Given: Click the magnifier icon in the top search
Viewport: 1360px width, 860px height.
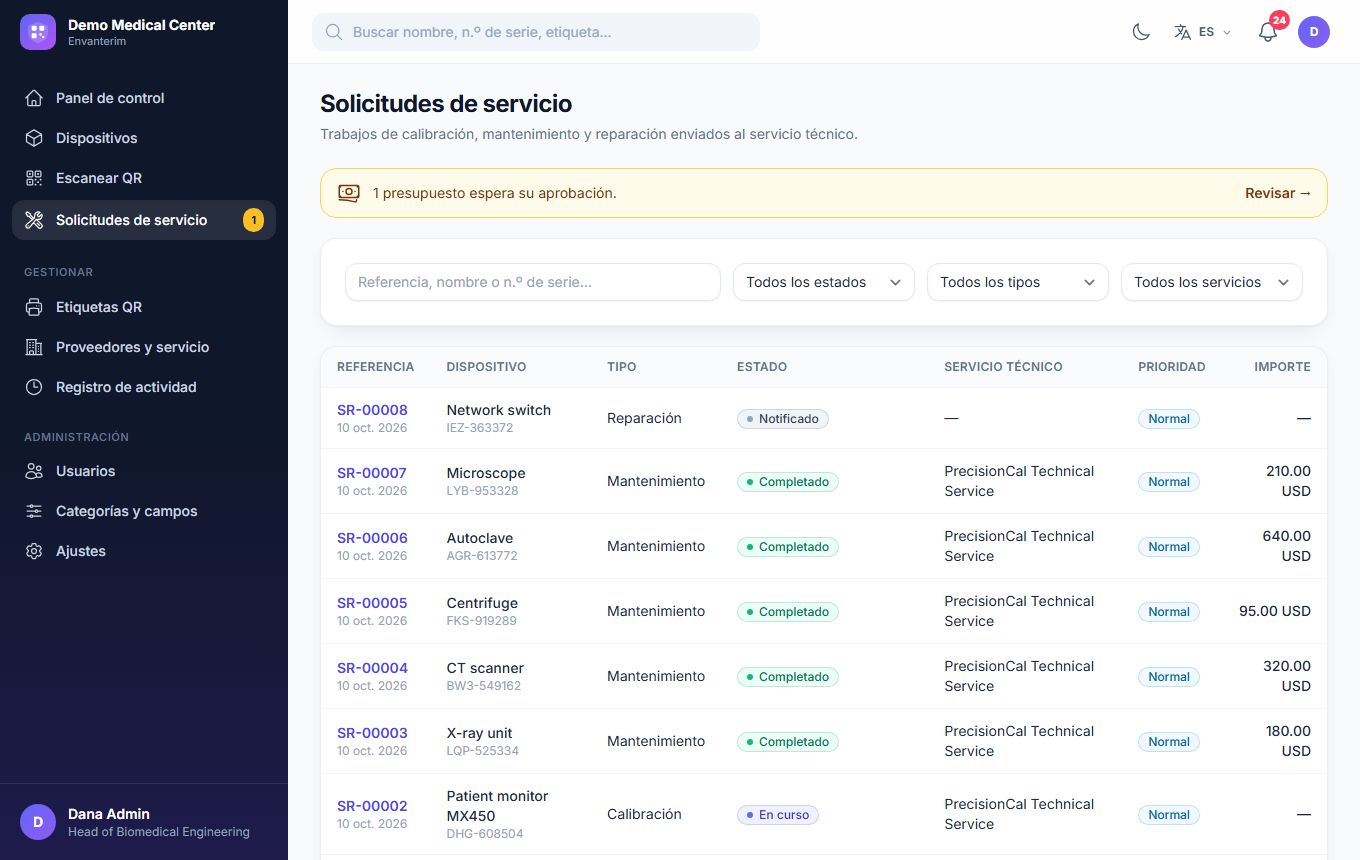Looking at the screenshot, I should coord(334,32).
